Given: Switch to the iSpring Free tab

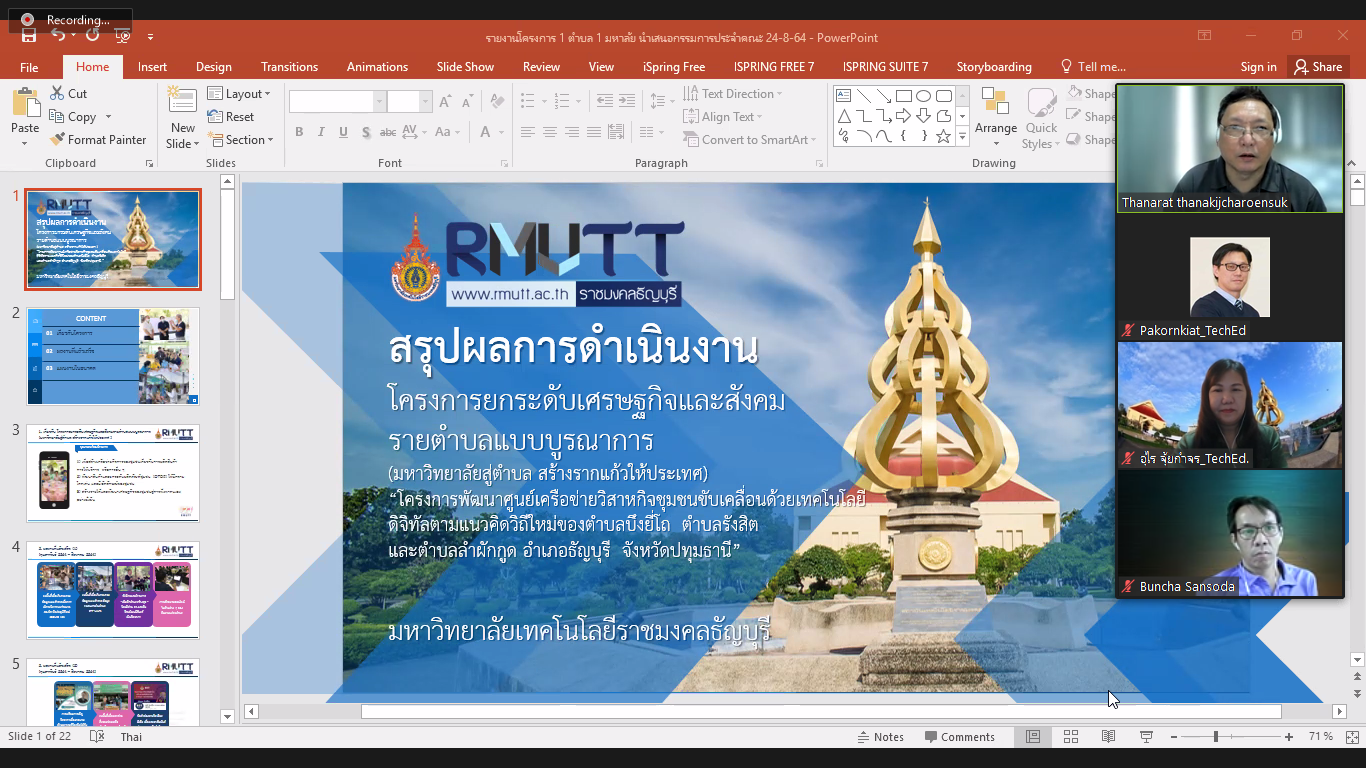Looking at the screenshot, I should 673,67.
